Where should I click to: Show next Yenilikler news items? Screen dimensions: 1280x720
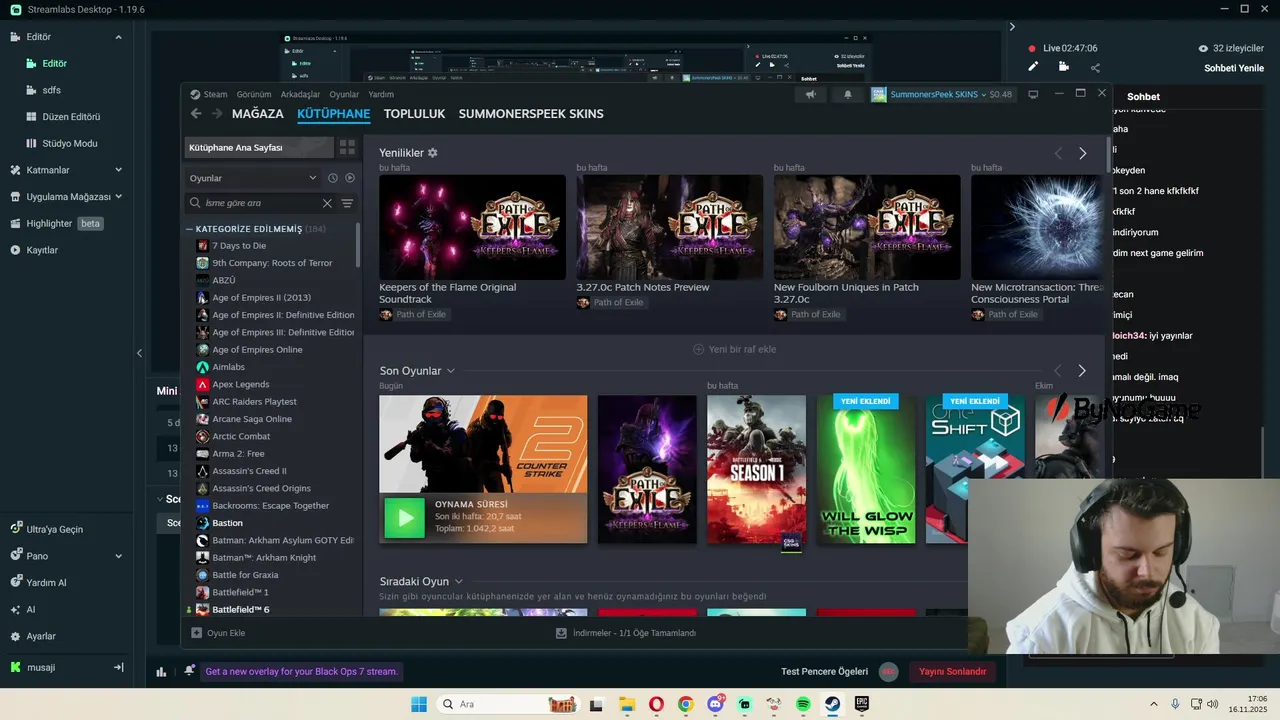[x=1082, y=153]
